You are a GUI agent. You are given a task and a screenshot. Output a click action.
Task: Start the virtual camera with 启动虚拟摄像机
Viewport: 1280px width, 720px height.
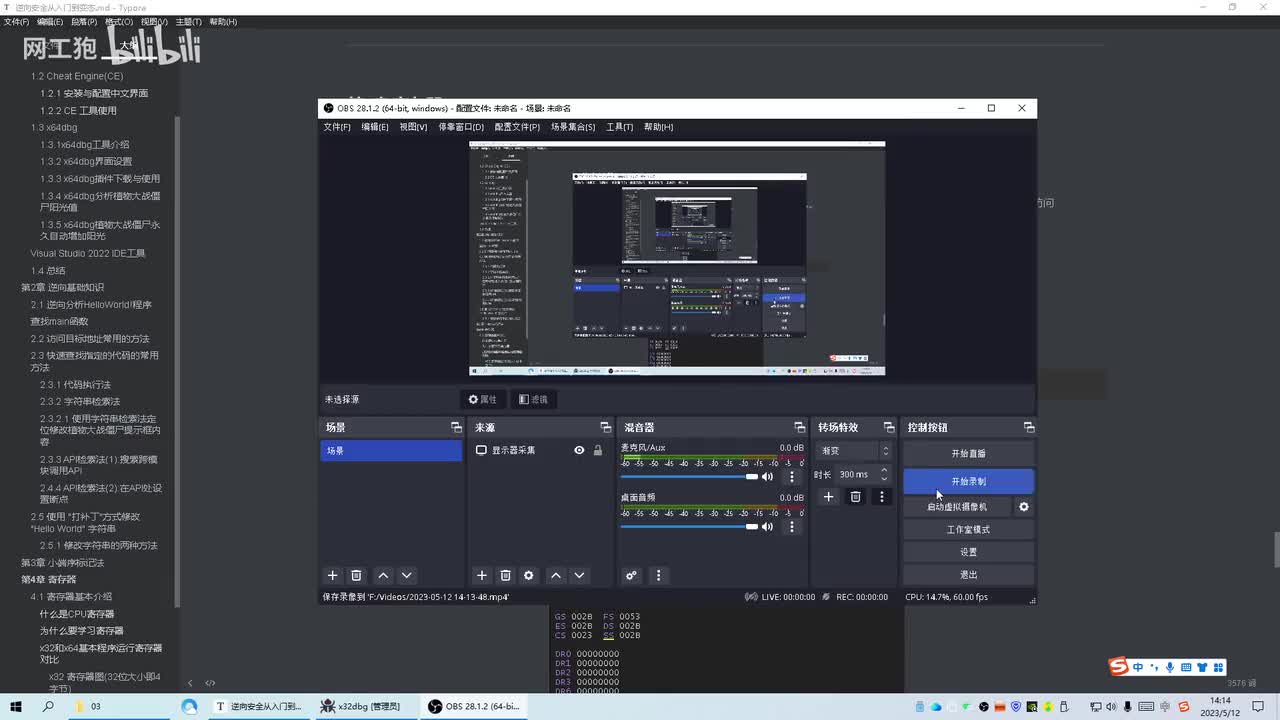[x=957, y=507]
